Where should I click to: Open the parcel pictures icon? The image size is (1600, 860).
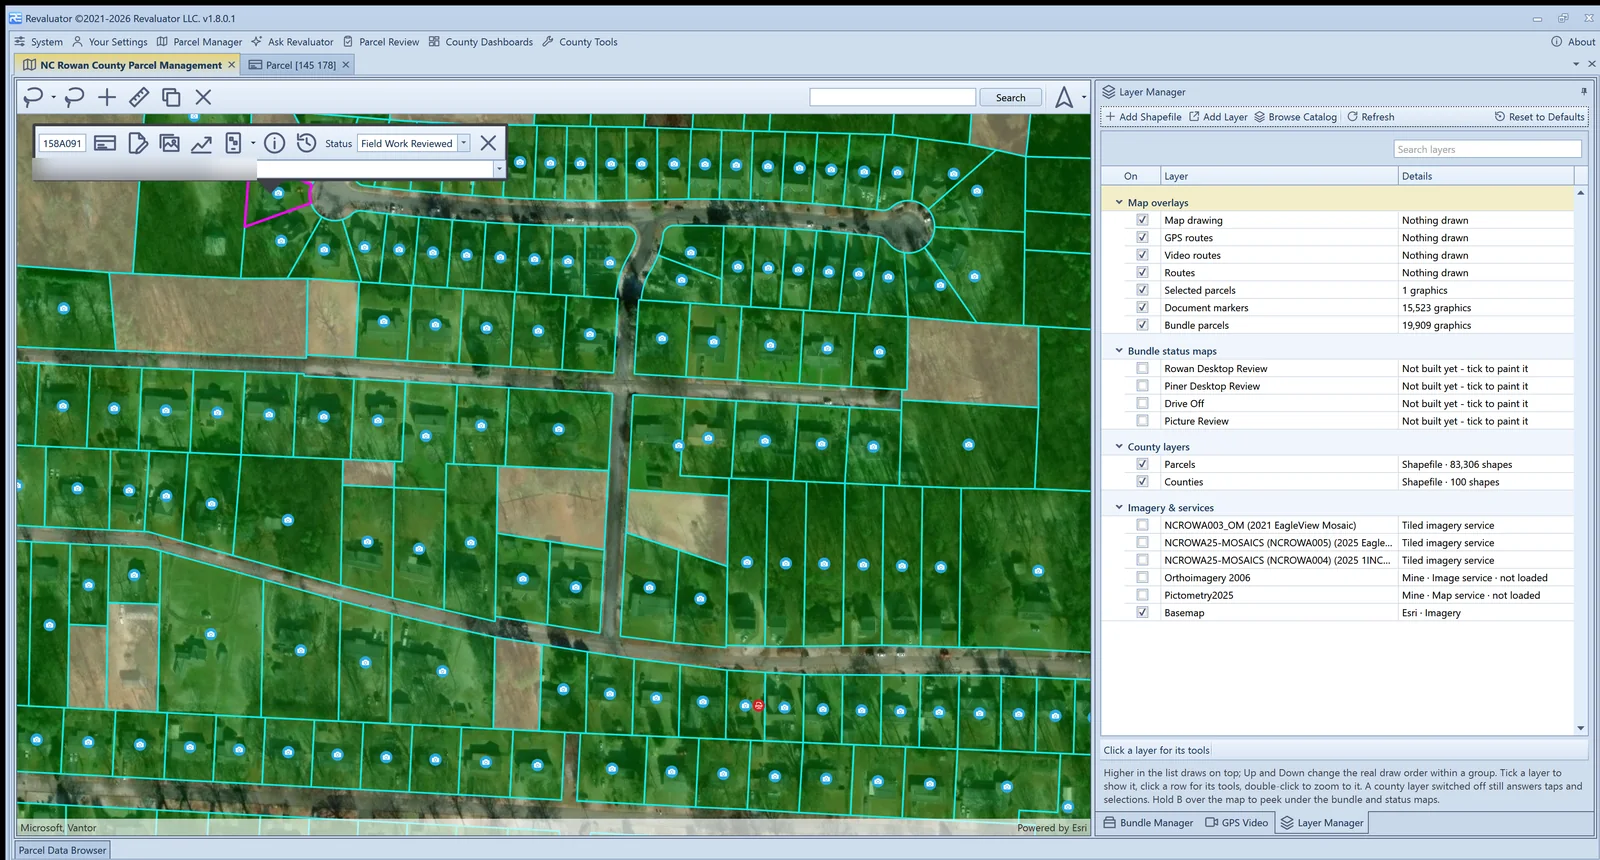[x=170, y=143]
